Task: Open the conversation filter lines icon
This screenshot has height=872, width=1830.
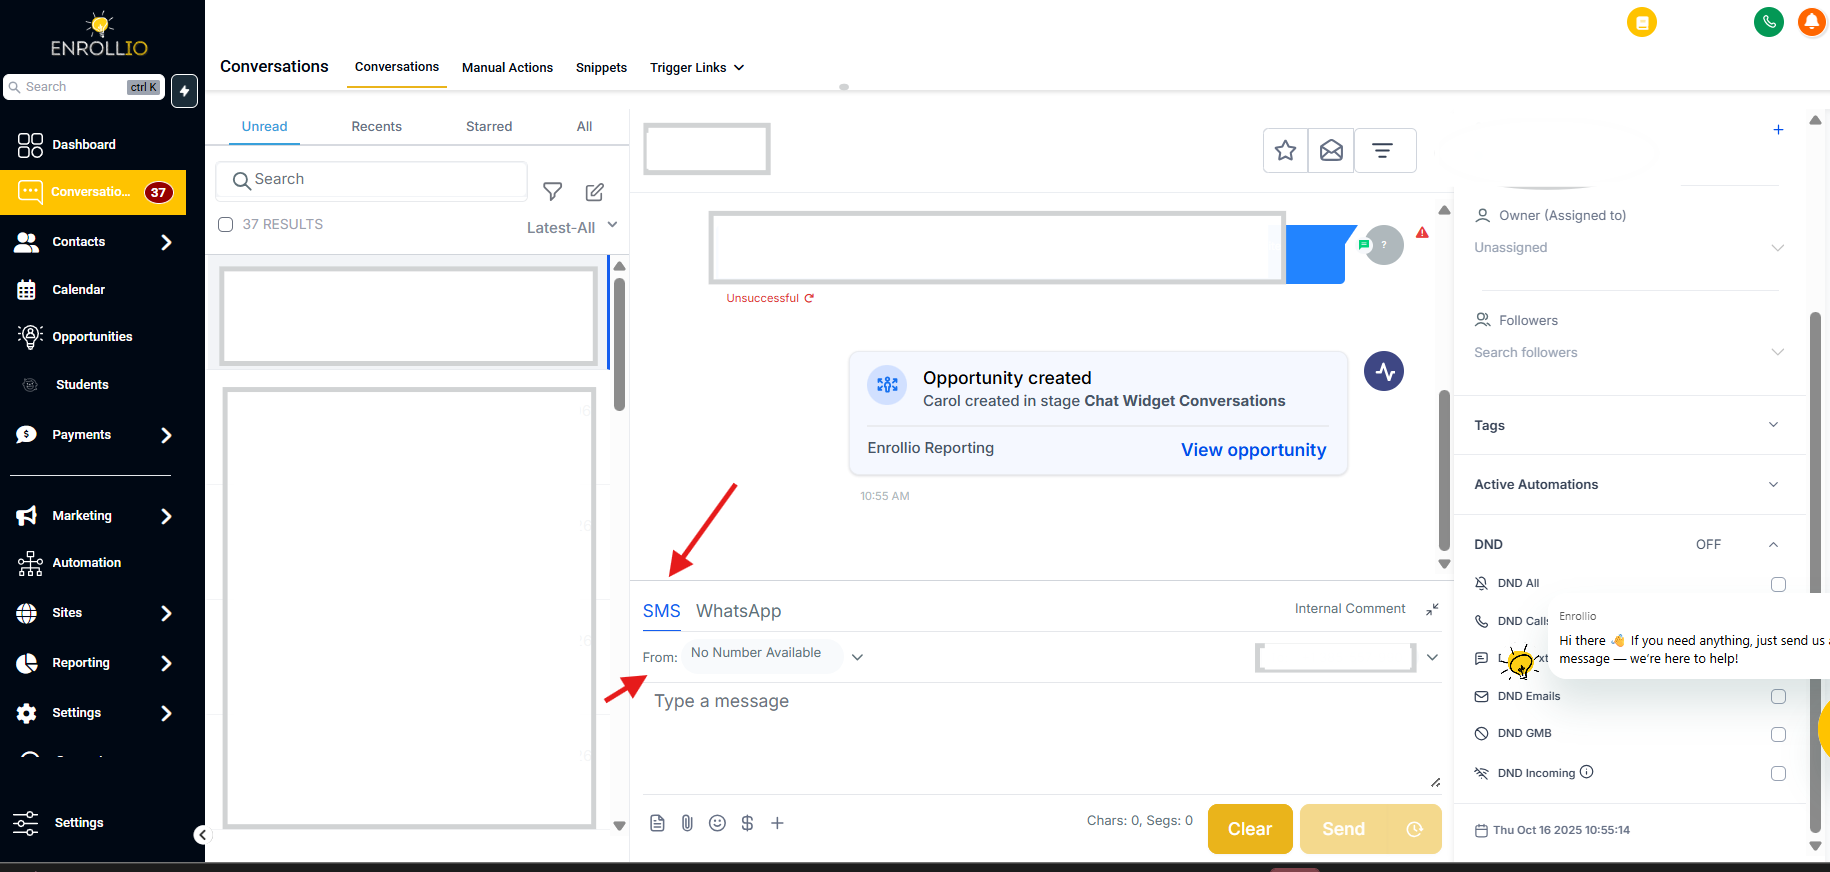Action: coord(1382,151)
